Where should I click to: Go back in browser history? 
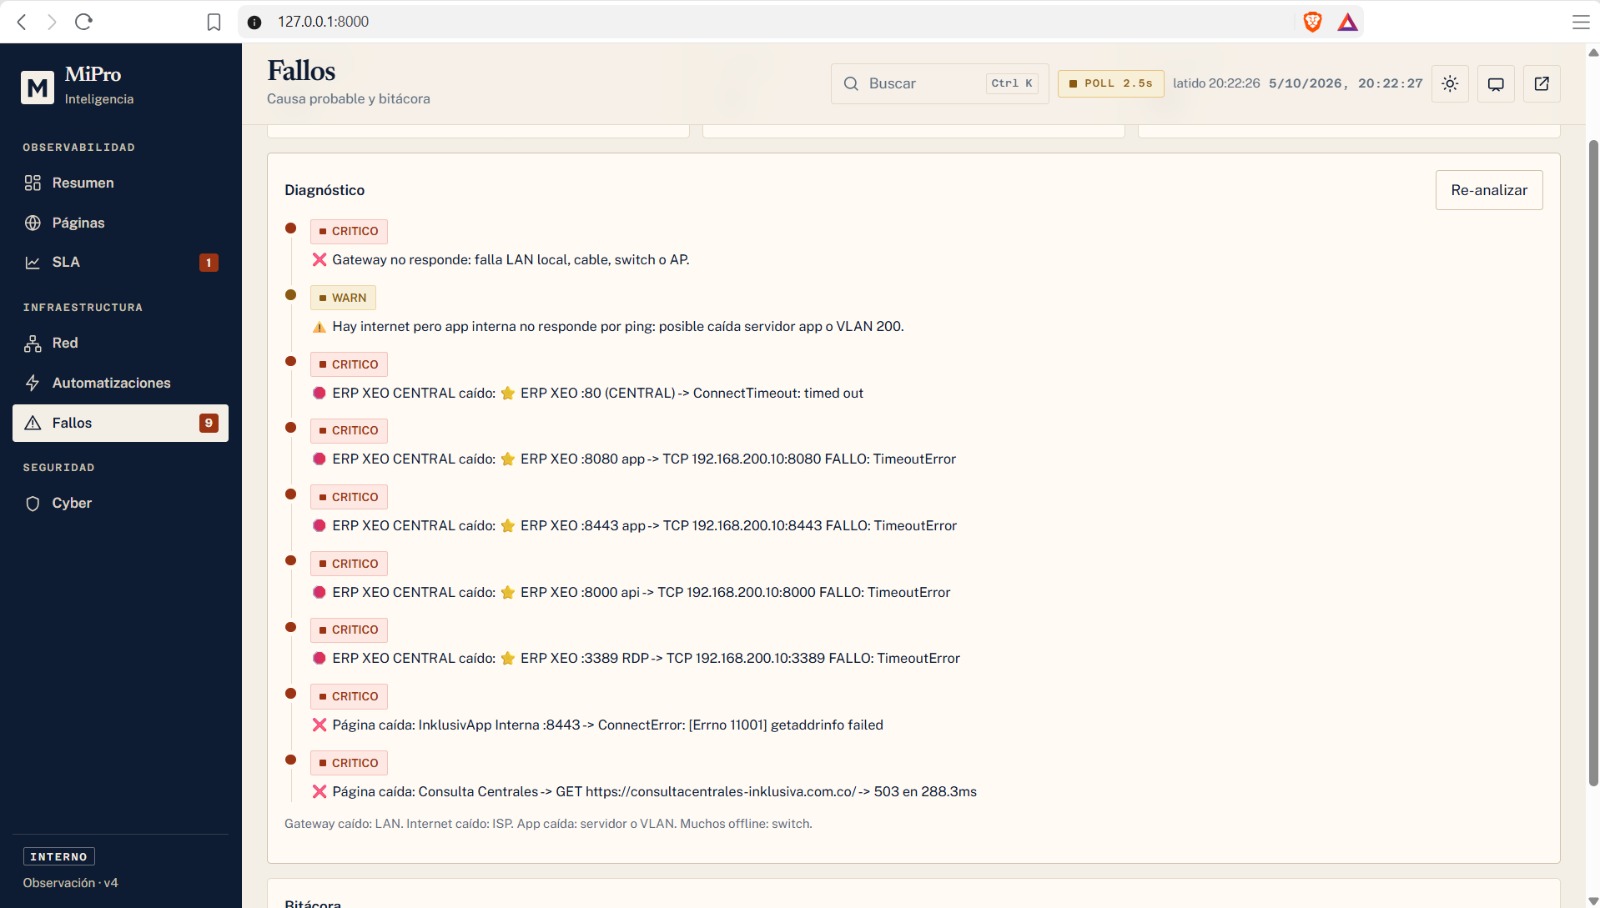click(x=22, y=22)
